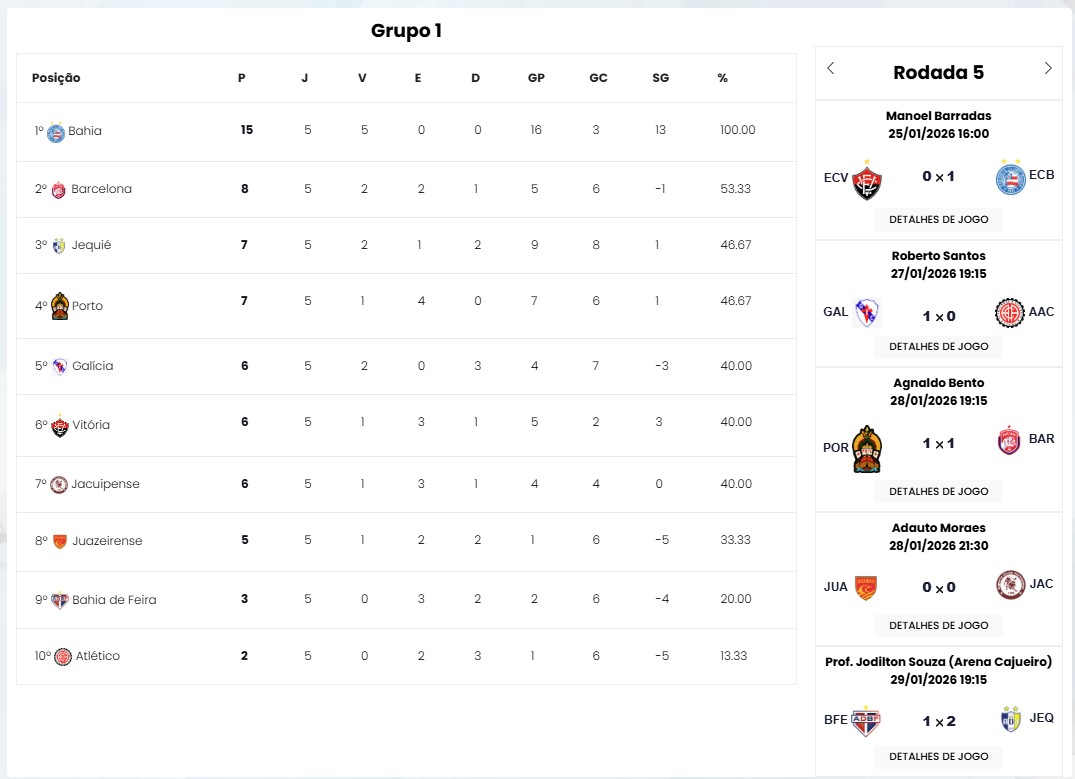Click the ECV crest in the first match
Image resolution: width=1075 pixels, height=779 pixels.
[x=866, y=179]
